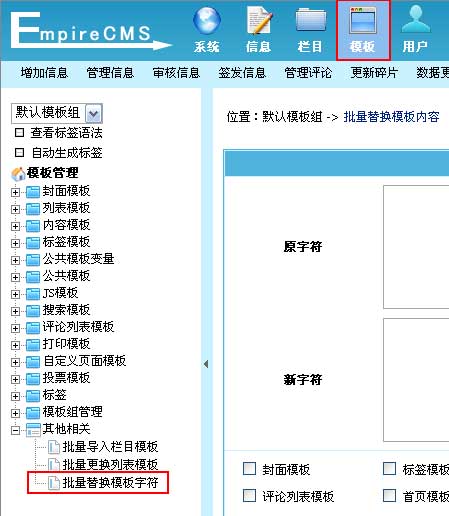Collapse the 其他相关 tree node

point(15,430)
